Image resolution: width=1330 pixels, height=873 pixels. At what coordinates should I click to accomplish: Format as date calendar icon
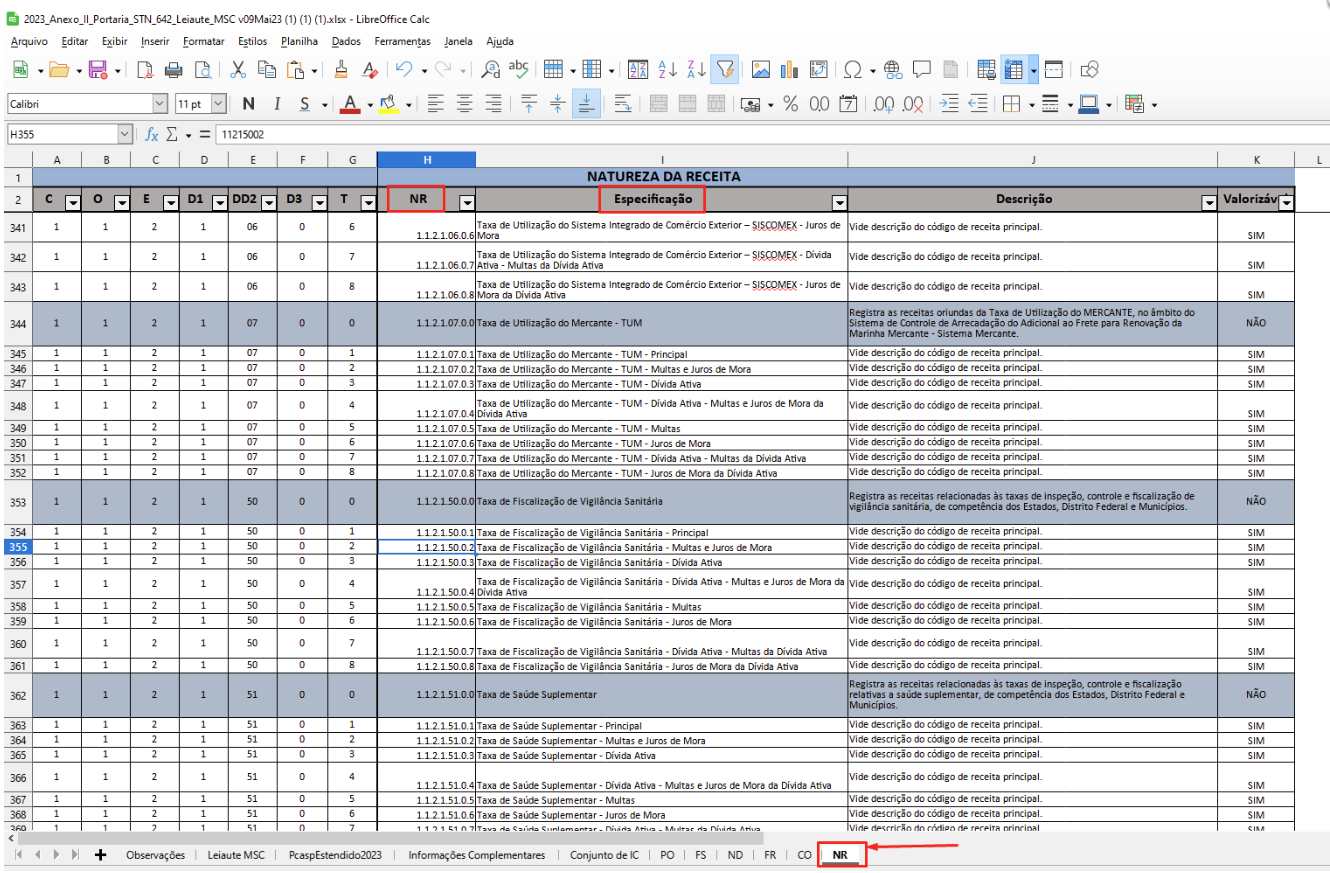click(848, 103)
